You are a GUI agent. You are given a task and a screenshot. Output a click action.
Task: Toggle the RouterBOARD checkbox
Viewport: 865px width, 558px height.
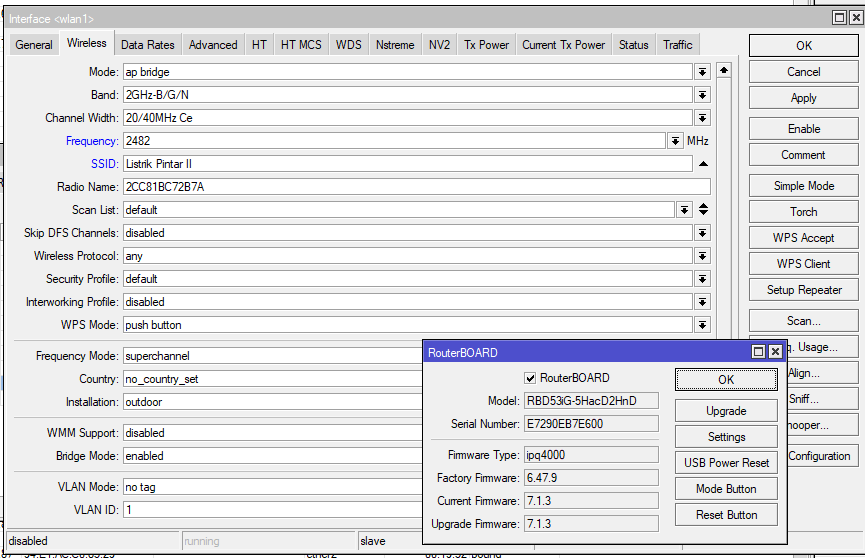tap(530, 378)
